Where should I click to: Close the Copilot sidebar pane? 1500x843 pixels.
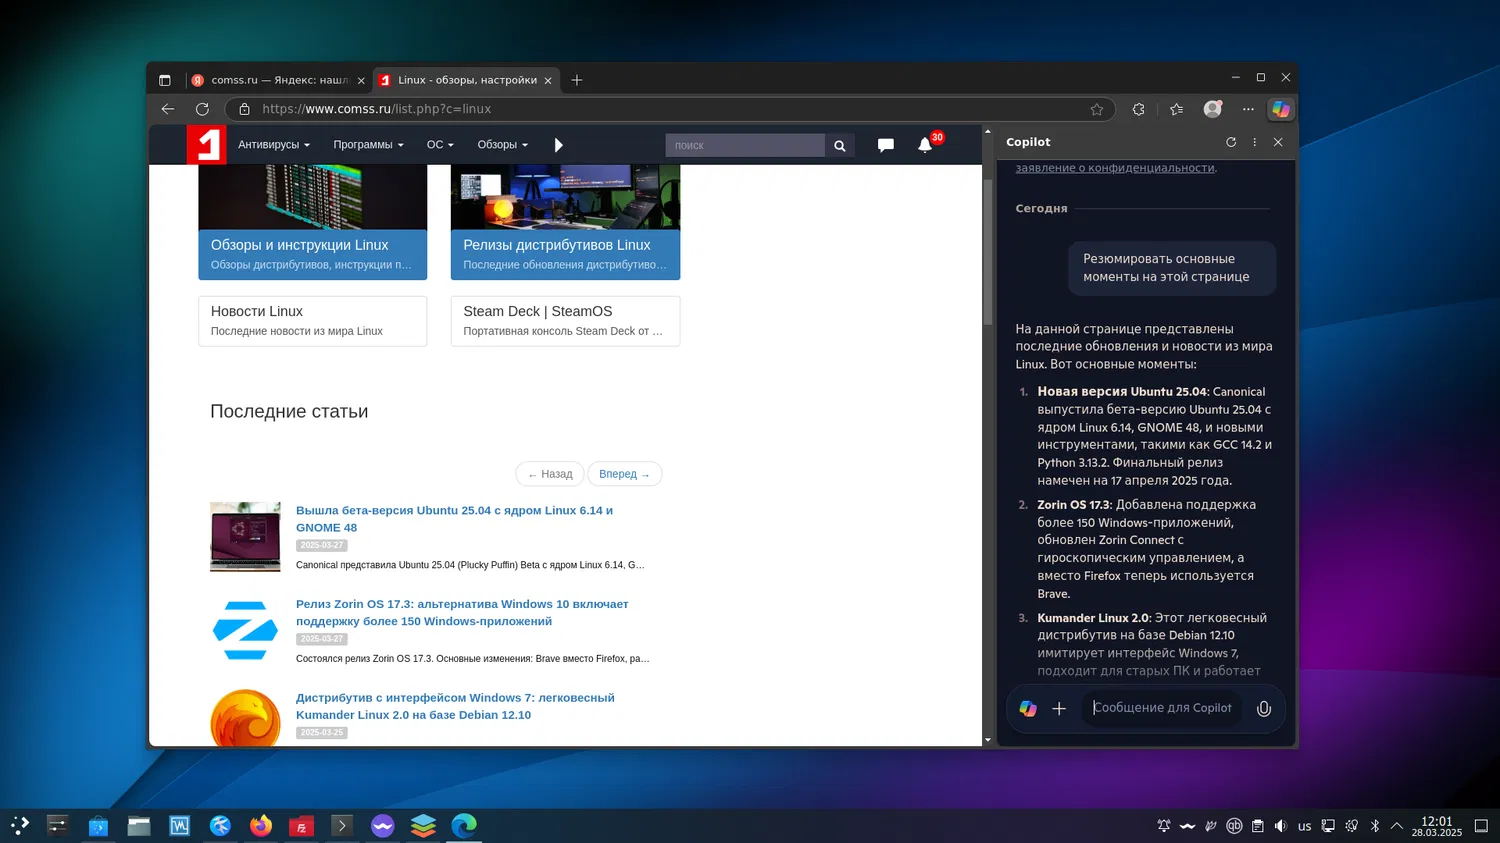1278,142
